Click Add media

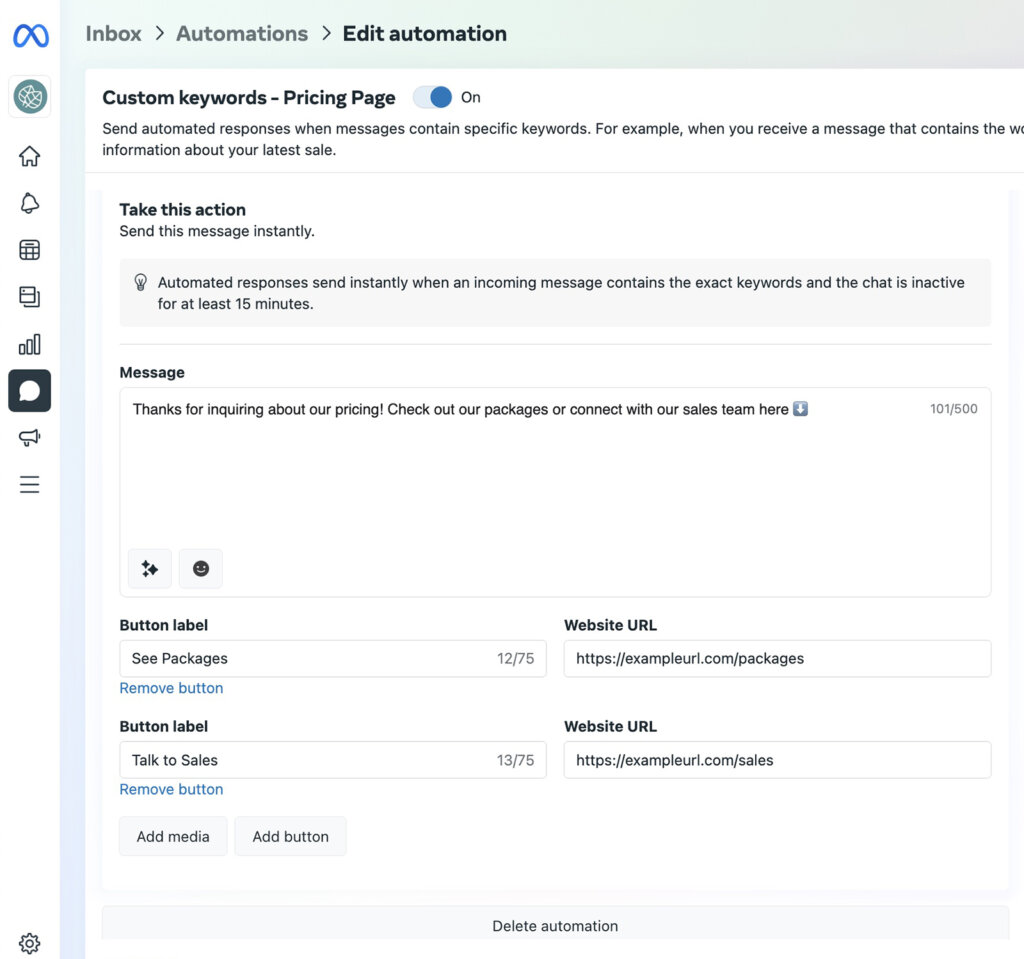tap(172, 836)
